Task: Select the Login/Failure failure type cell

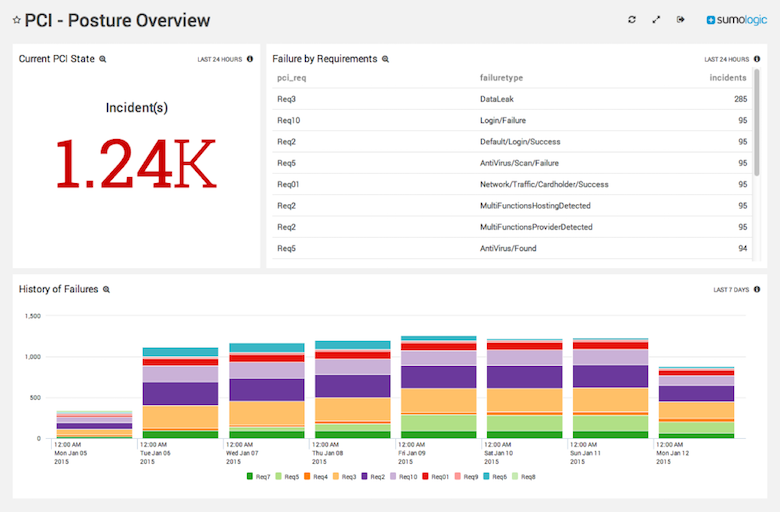Action: click(502, 120)
